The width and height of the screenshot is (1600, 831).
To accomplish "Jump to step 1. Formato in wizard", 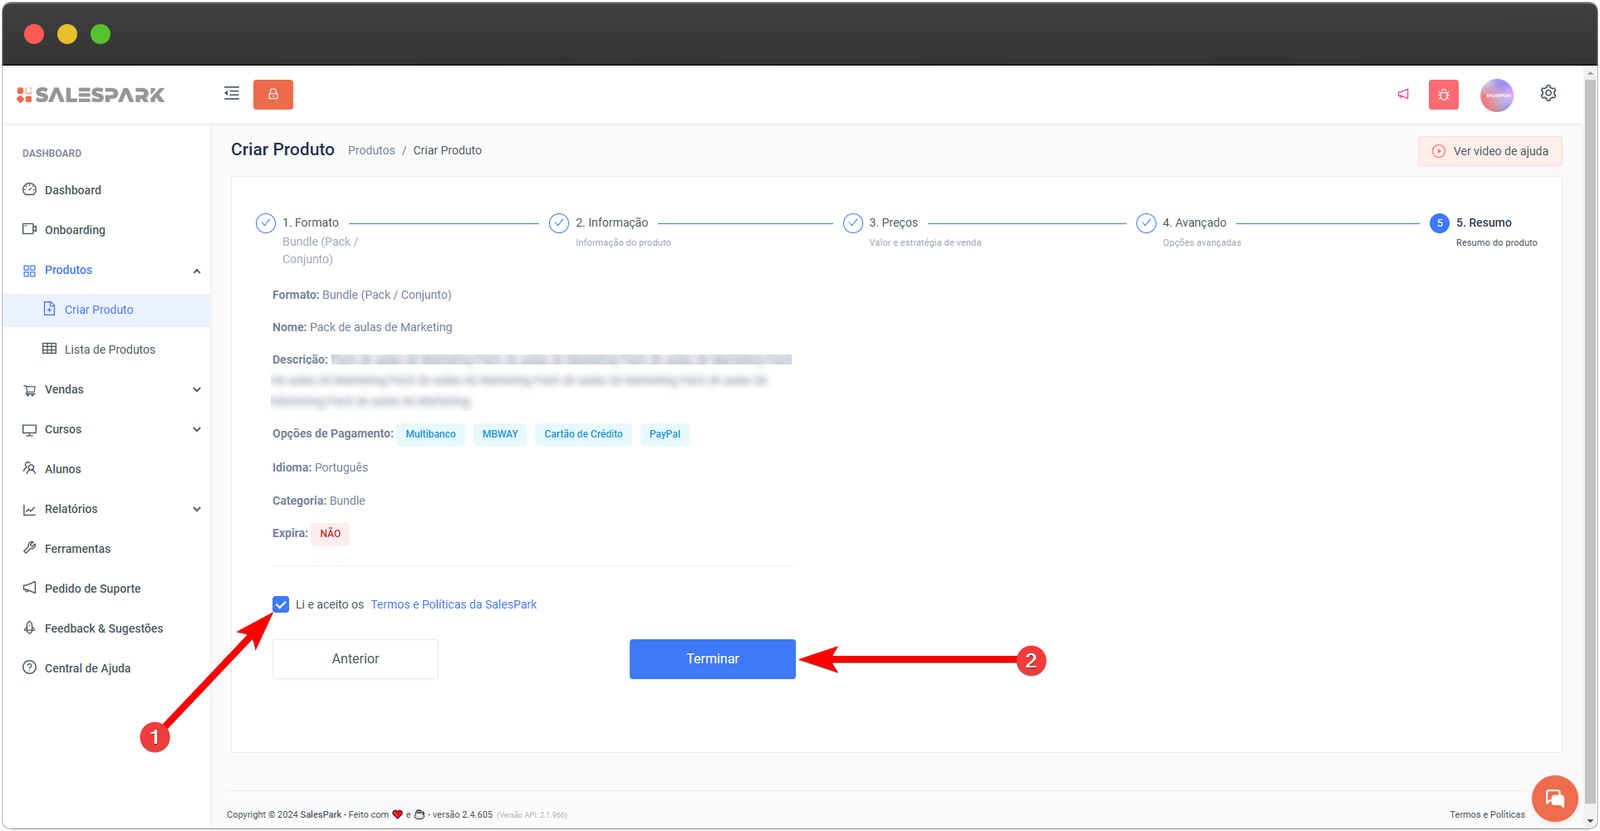I will coord(310,223).
